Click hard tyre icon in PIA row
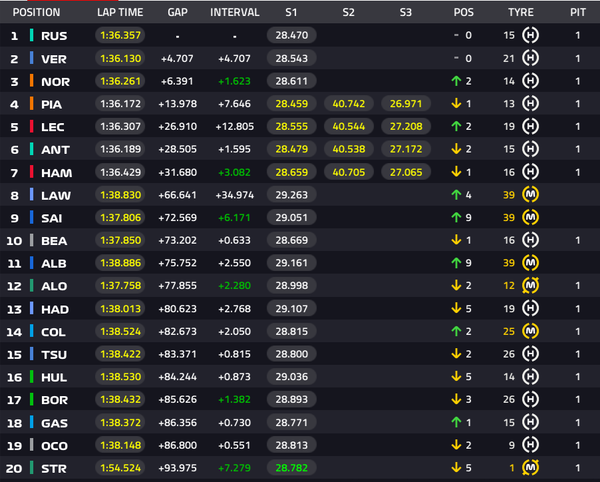 (530, 103)
